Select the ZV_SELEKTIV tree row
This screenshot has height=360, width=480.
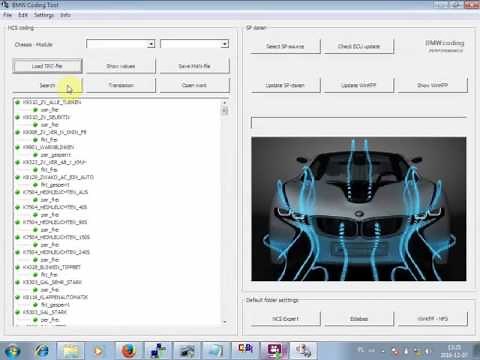(x=46, y=117)
